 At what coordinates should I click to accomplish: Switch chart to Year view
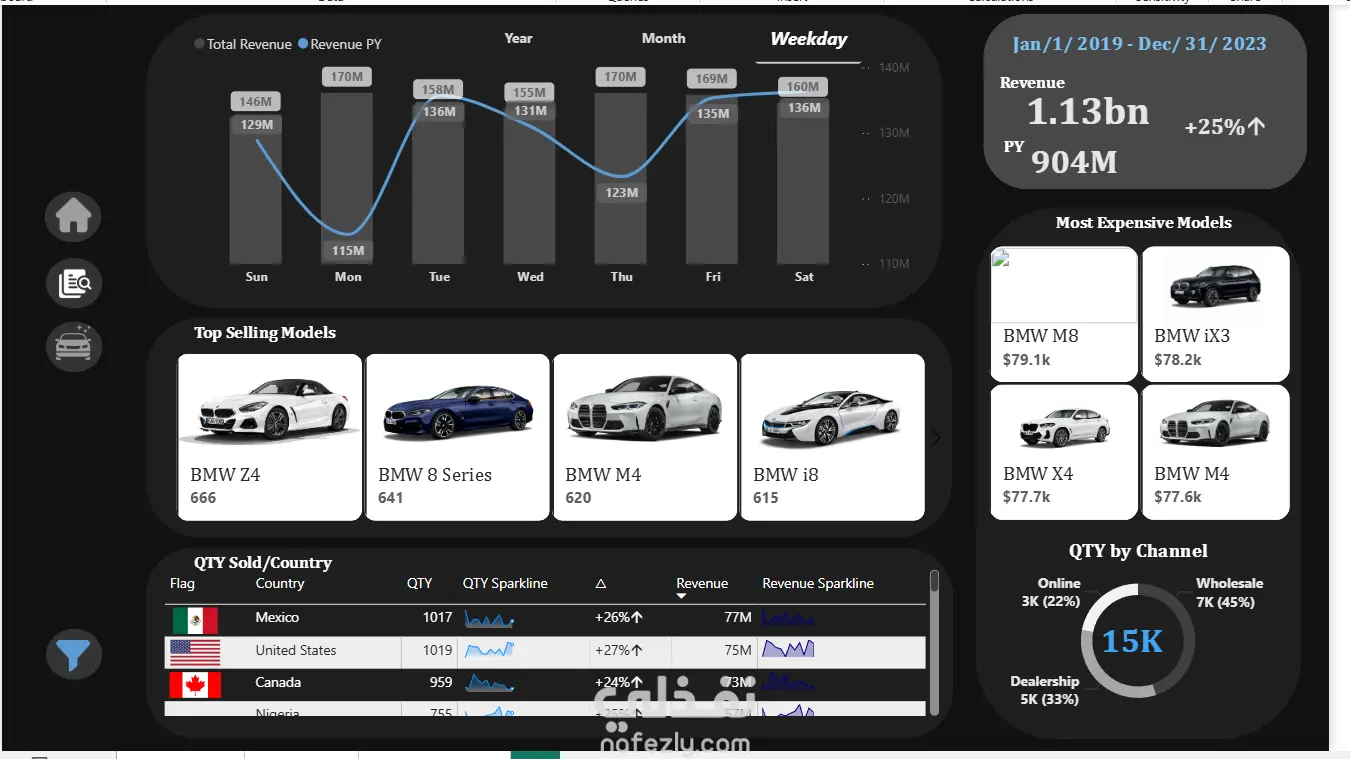coord(518,38)
